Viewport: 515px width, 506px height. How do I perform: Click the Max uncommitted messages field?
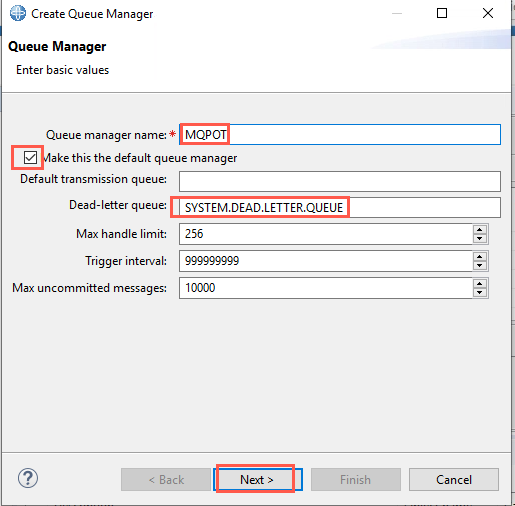(x=326, y=288)
